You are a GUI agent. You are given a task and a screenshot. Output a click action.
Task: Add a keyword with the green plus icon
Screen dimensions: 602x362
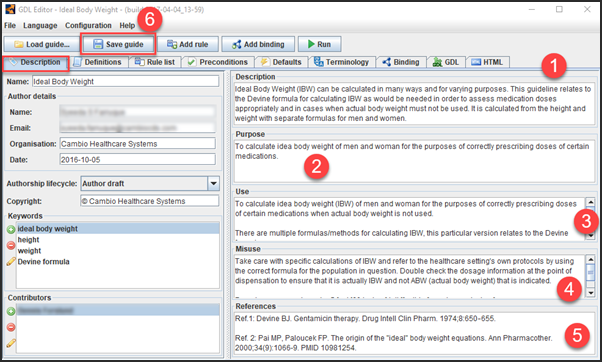[x=11, y=230]
